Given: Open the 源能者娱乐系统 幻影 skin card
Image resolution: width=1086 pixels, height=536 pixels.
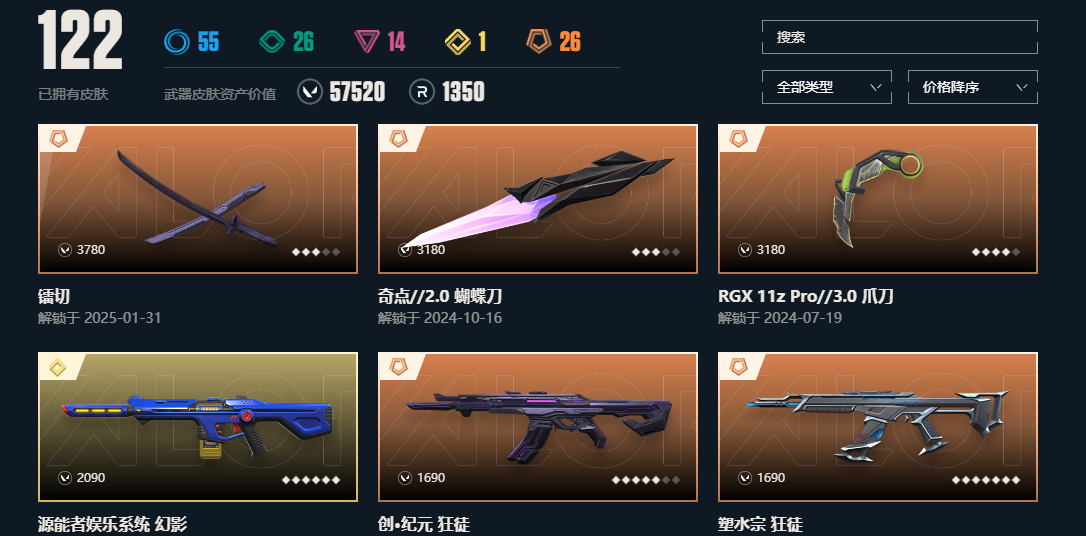Looking at the screenshot, I should point(198,427).
